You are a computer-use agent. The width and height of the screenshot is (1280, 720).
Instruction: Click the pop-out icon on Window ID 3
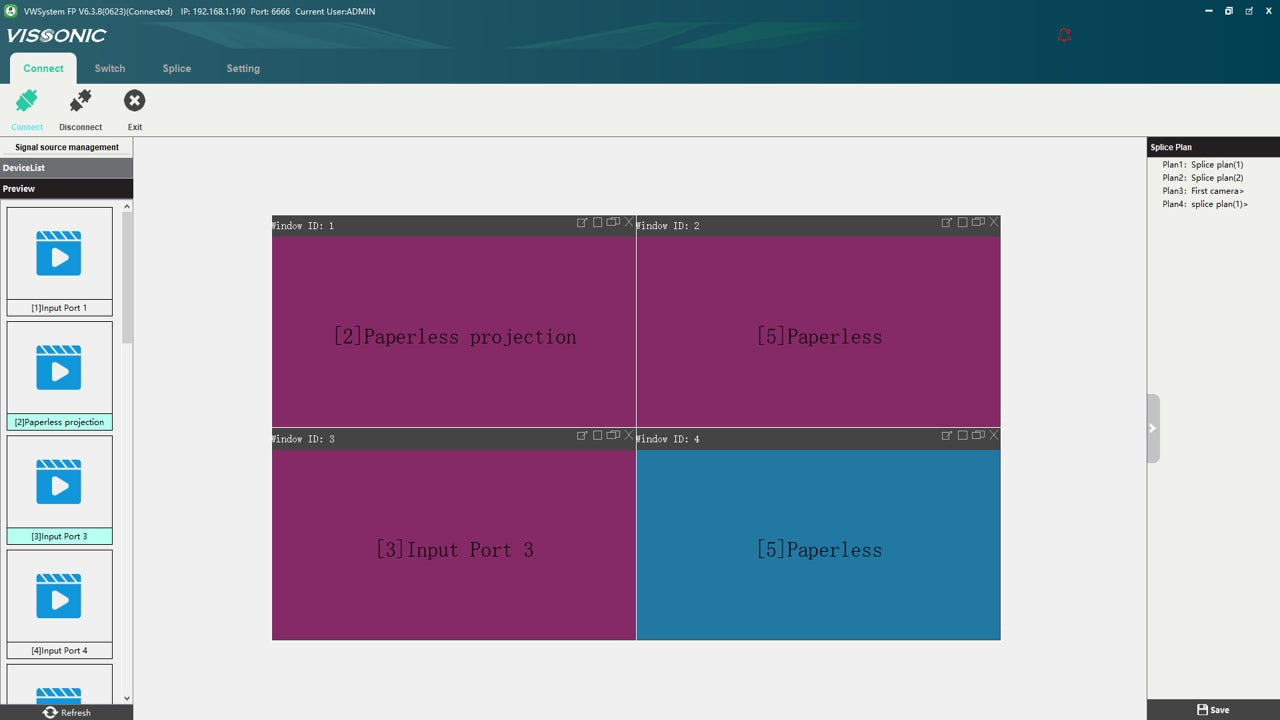[582, 436]
